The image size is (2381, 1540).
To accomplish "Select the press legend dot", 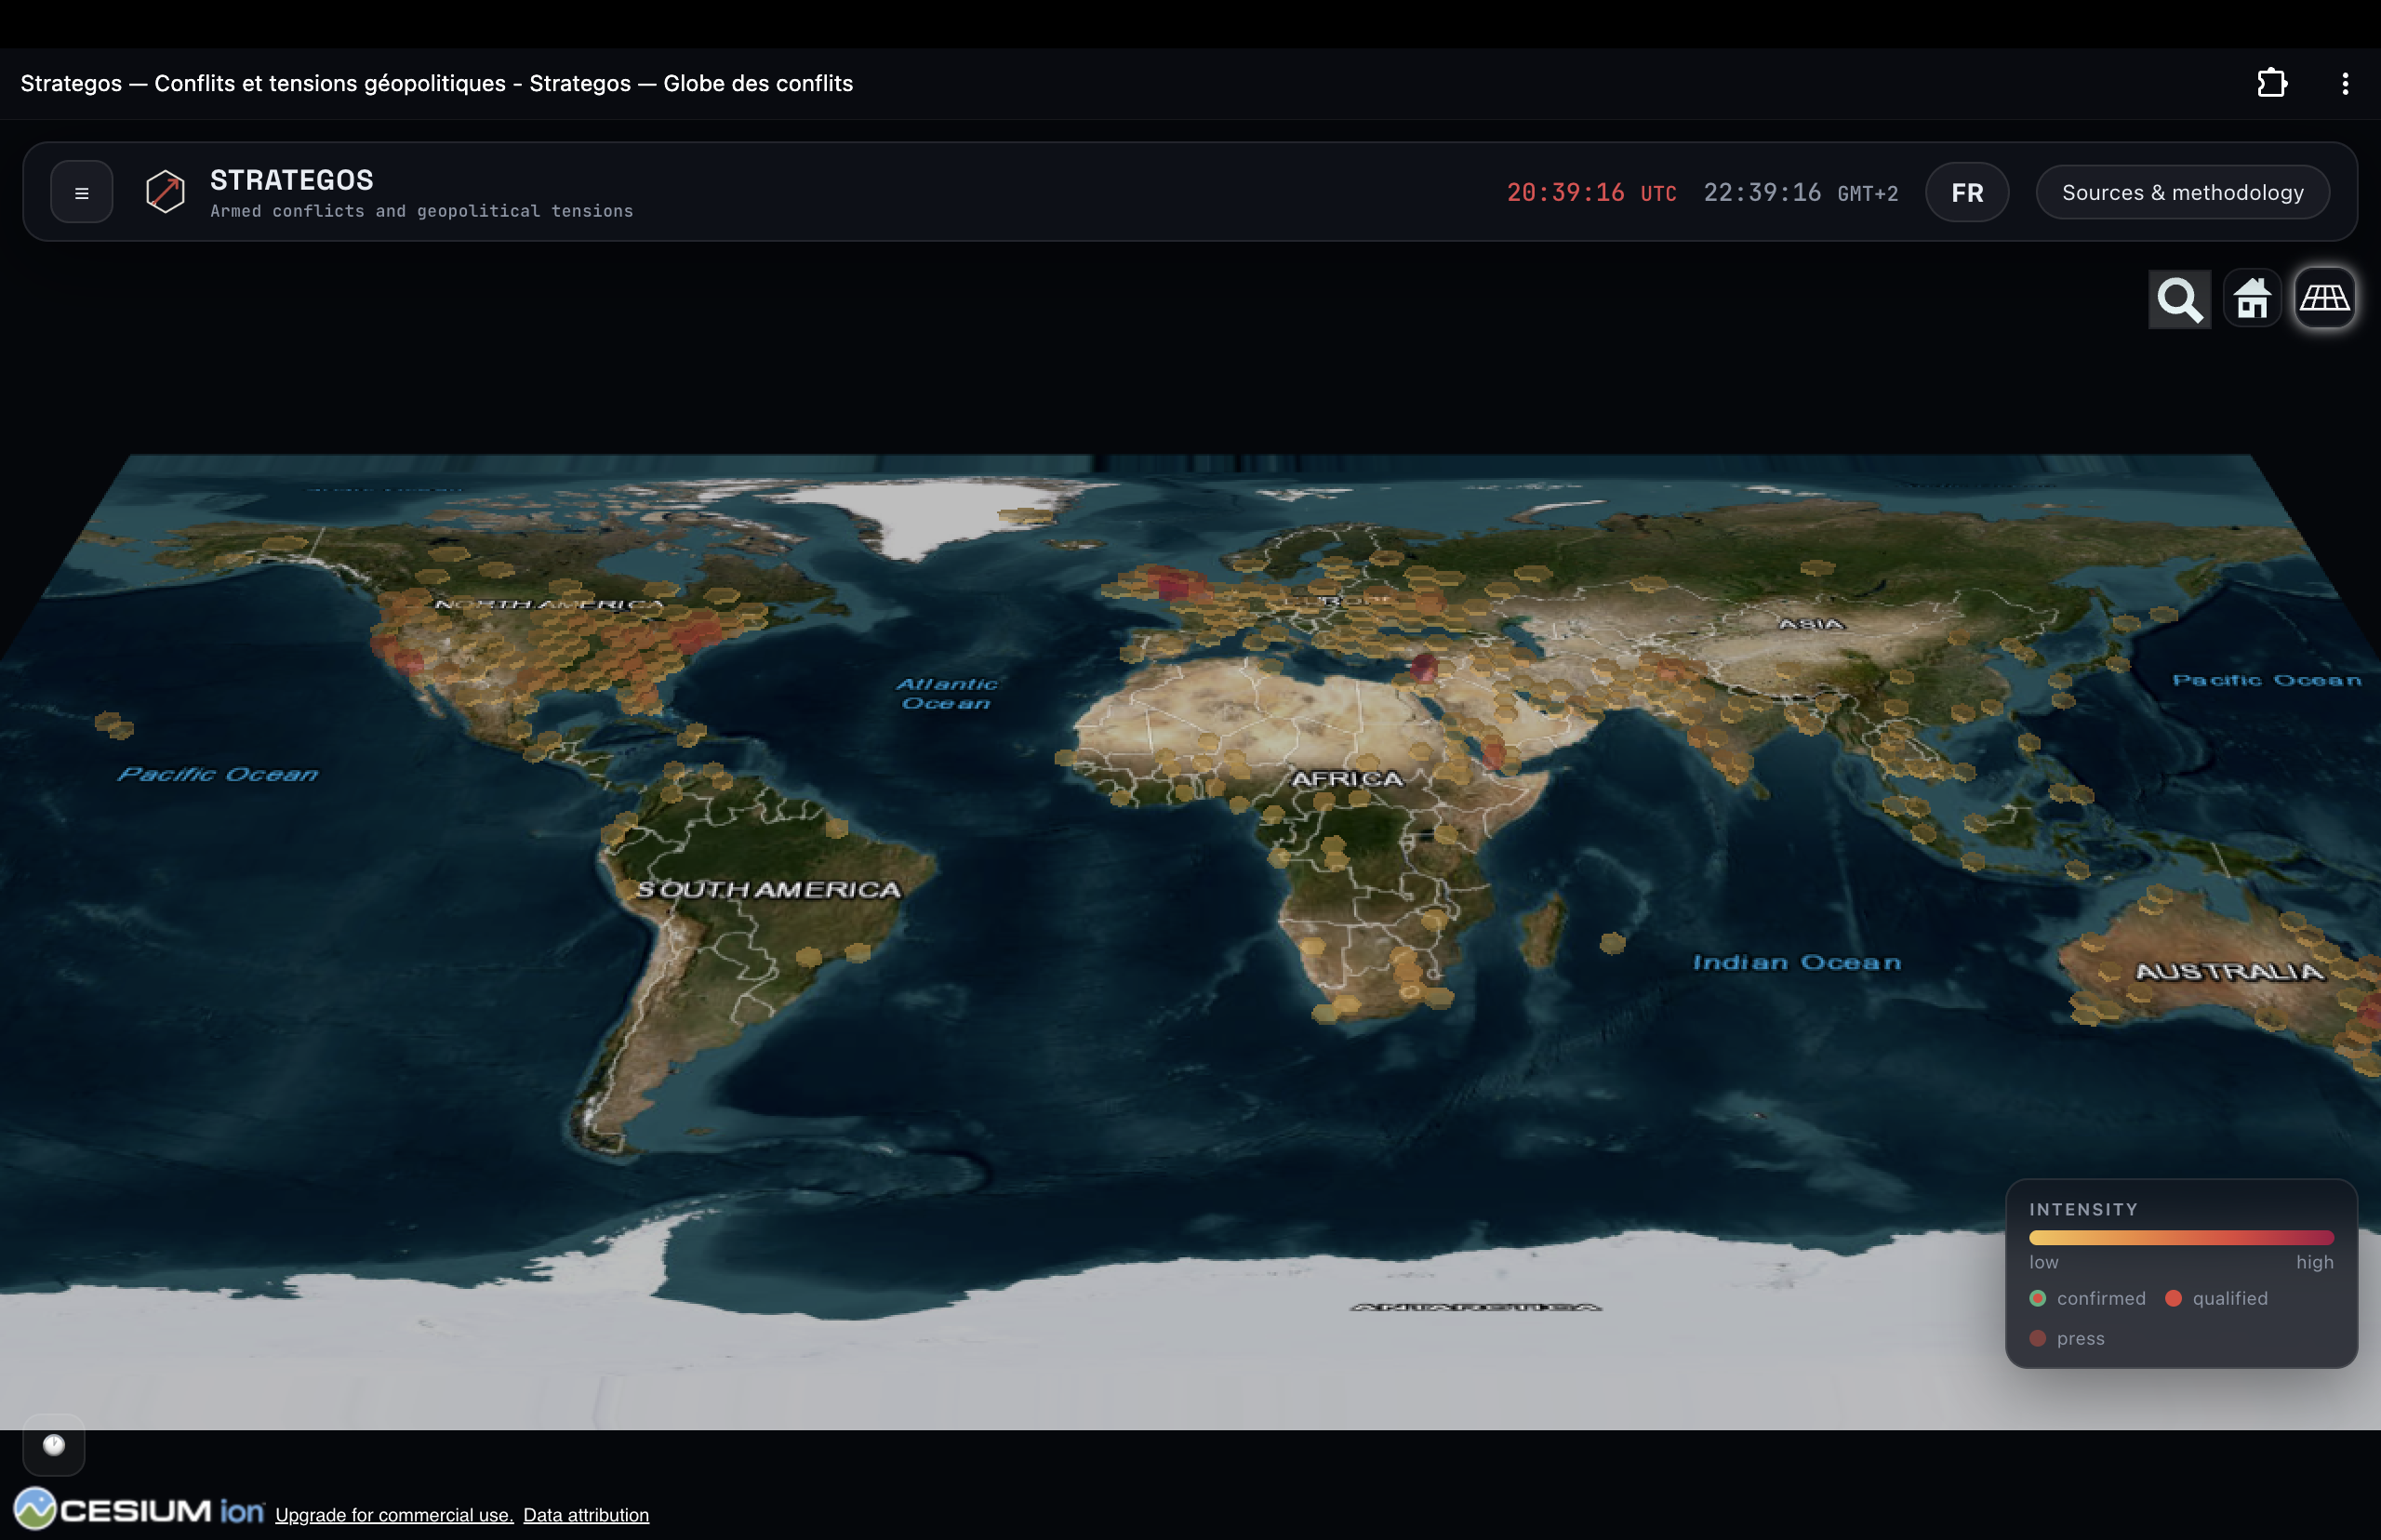I will point(2037,1338).
